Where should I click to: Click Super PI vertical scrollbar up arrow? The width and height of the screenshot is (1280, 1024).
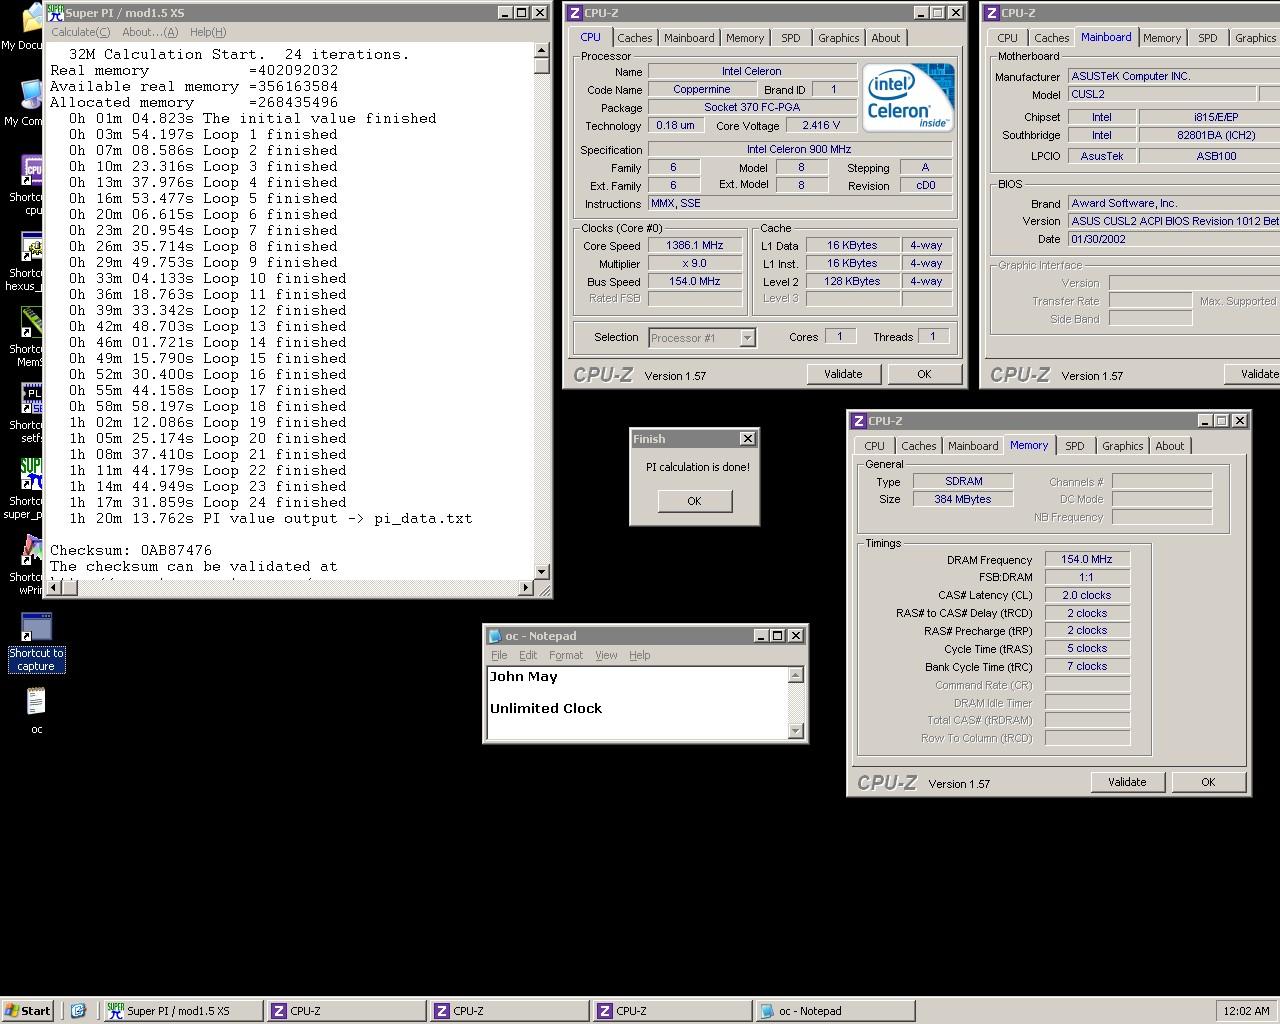pos(542,50)
